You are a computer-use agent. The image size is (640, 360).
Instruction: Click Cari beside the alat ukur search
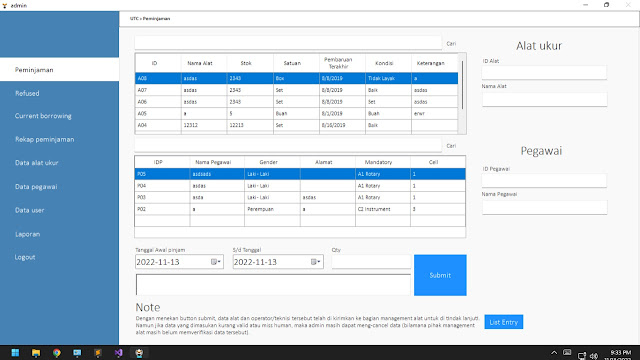451,44
